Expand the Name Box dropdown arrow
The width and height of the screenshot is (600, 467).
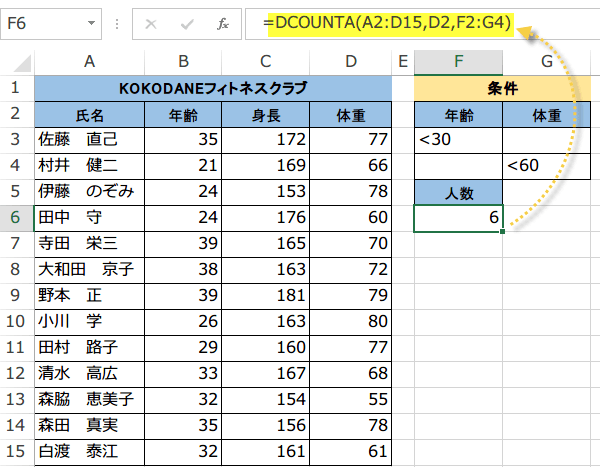coord(91,23)
